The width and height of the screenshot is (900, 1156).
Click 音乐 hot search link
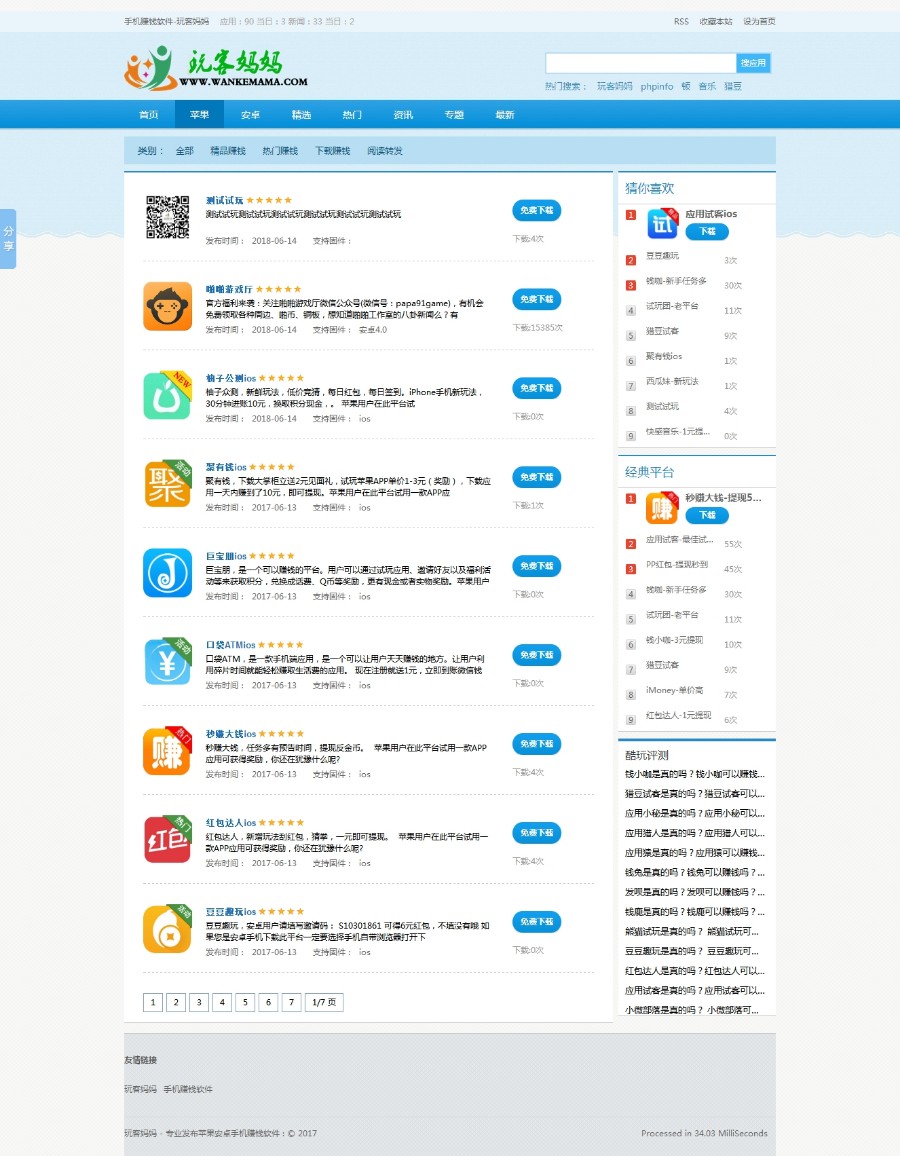(707, 86)
